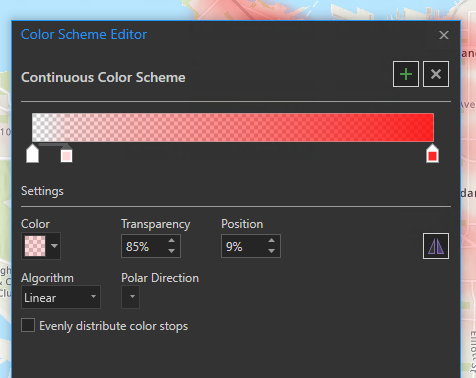
Task: Remove the selected color stop
Action: tap(436, 74)
